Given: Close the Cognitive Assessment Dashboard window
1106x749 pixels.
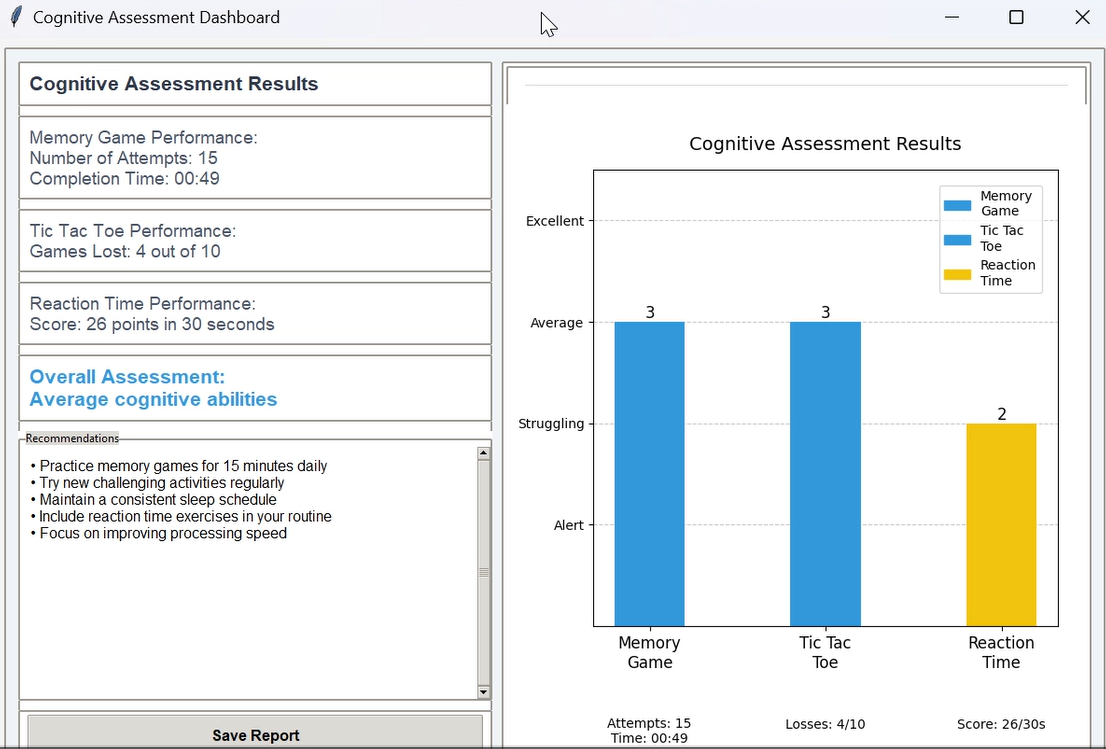Looking at the screenshot, I should pyautogui.click(x=1082, y=17).
